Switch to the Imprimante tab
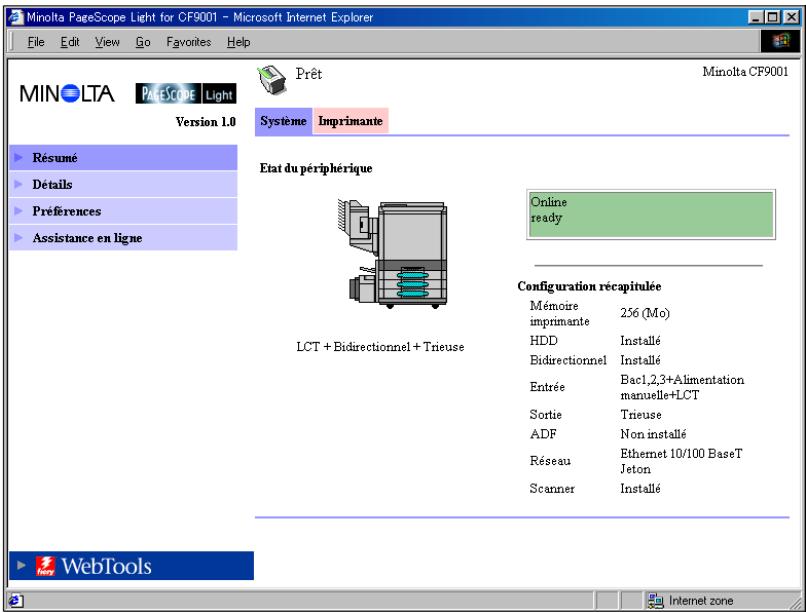Screen dimensions: 806x612 click(350, 121)
